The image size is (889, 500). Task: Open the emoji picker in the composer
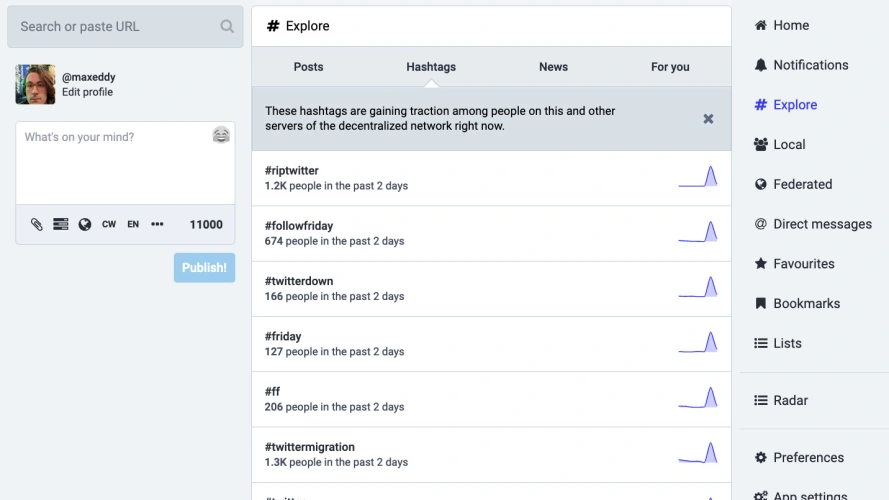tap(221, 136)
